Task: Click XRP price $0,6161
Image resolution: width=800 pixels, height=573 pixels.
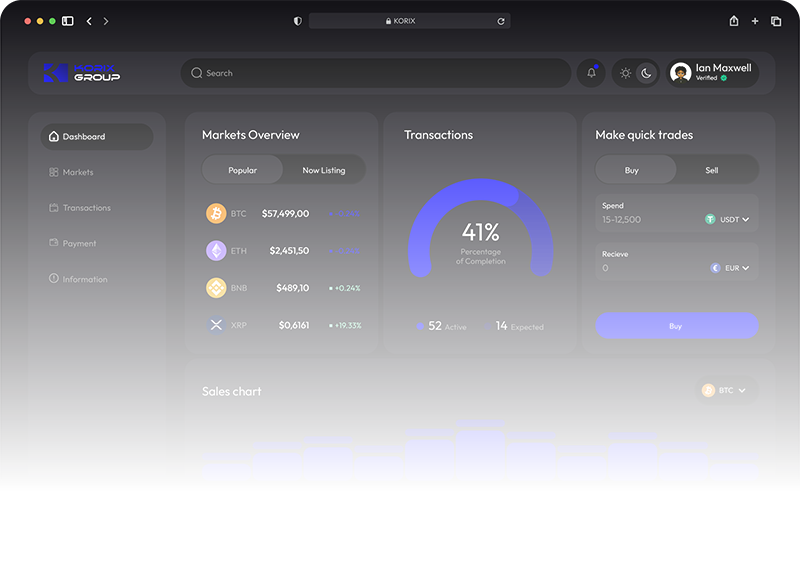Action: (294, 325)
